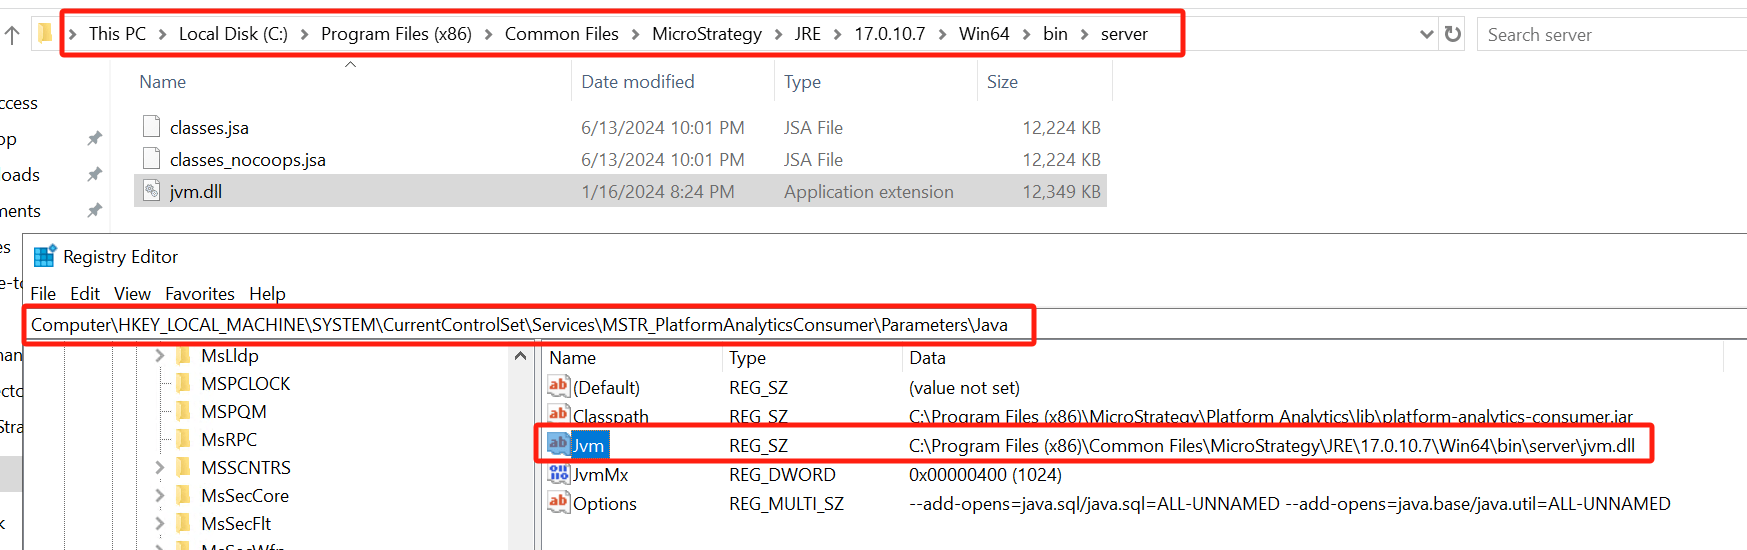Select This PC breadcrumb
1747x550 pixels.
click(x=117, y=34)
